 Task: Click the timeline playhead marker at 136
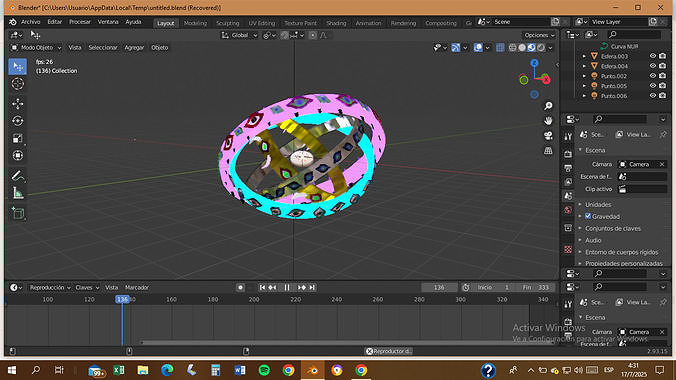[122, 299]
